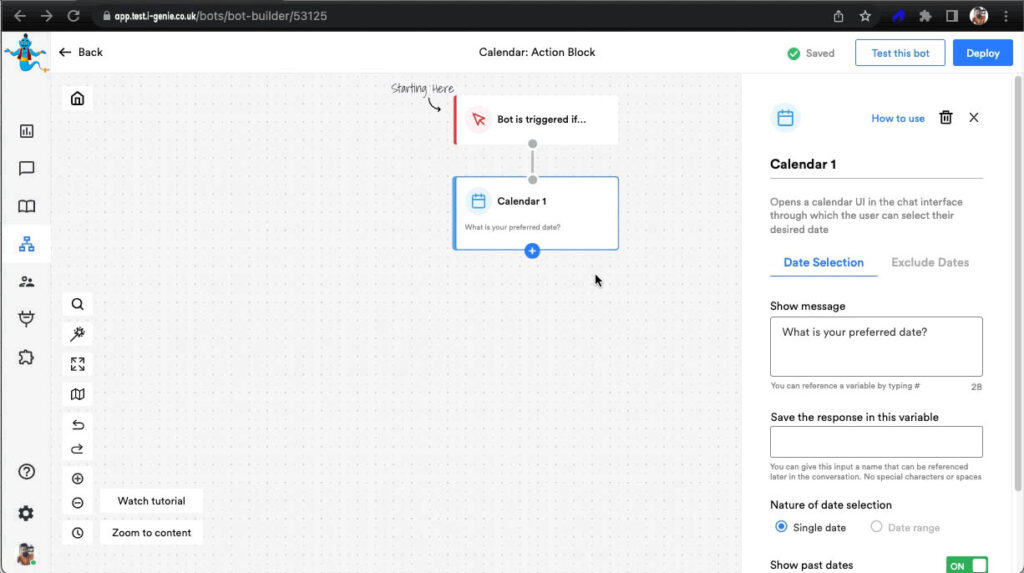
Task: Select the Date range radio button
Action: click(x=877, y=527)
